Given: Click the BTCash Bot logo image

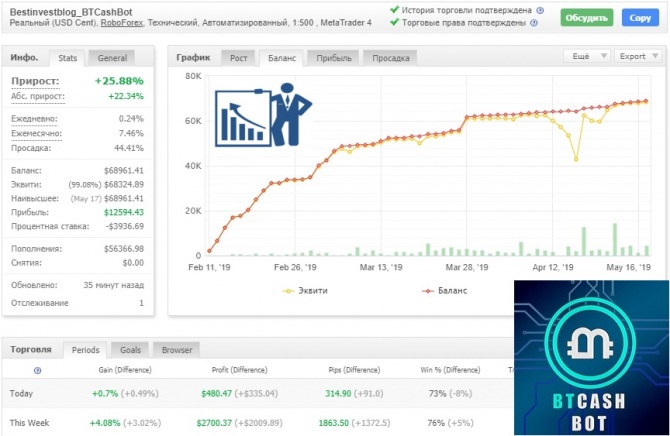Looking at the screenshot, I should tap(591, 358).
